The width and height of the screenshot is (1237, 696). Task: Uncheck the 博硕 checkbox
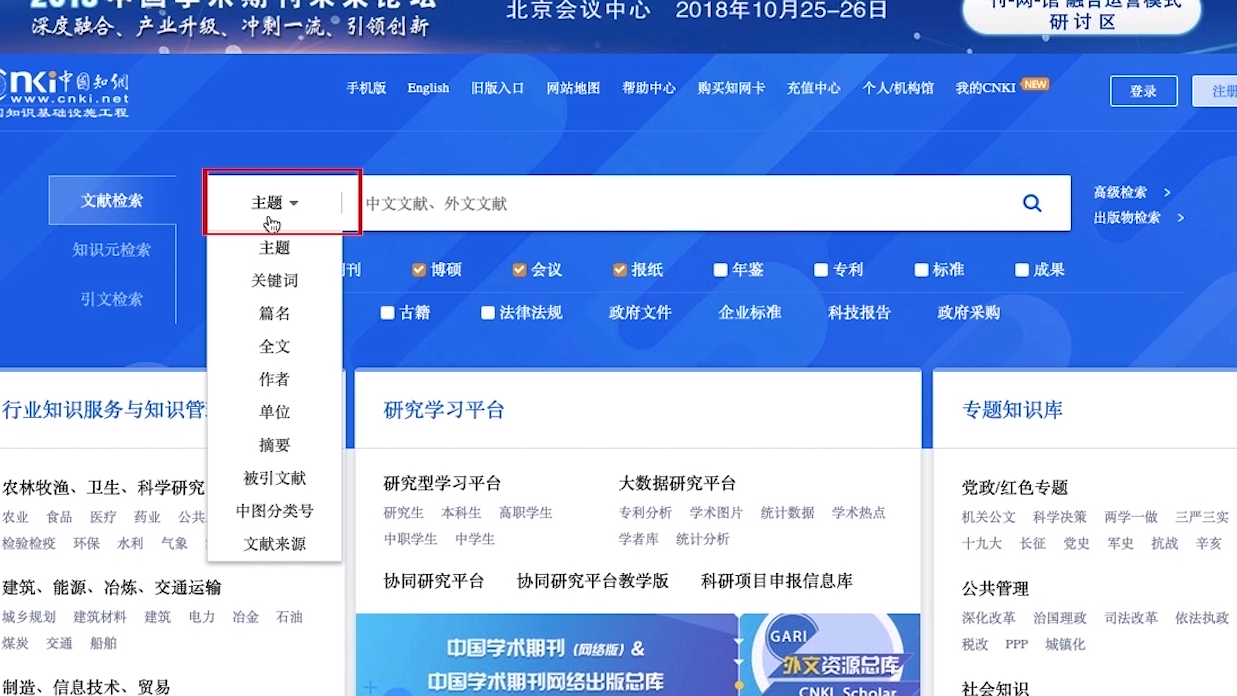[x=419, y=270]
